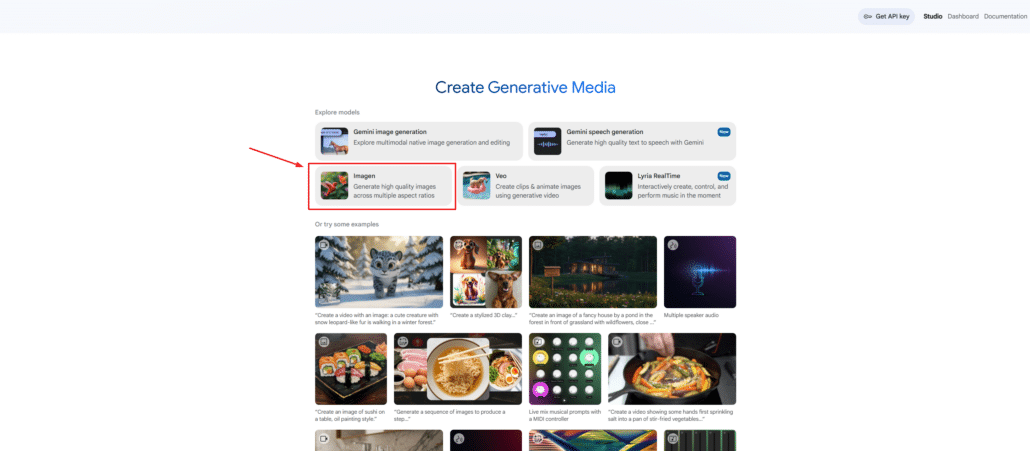Image resolution: width=1030 pixels, height=451 pixels.
Task: Open the snow leopard video example thumbnail
Action: (x=379, y=272)
